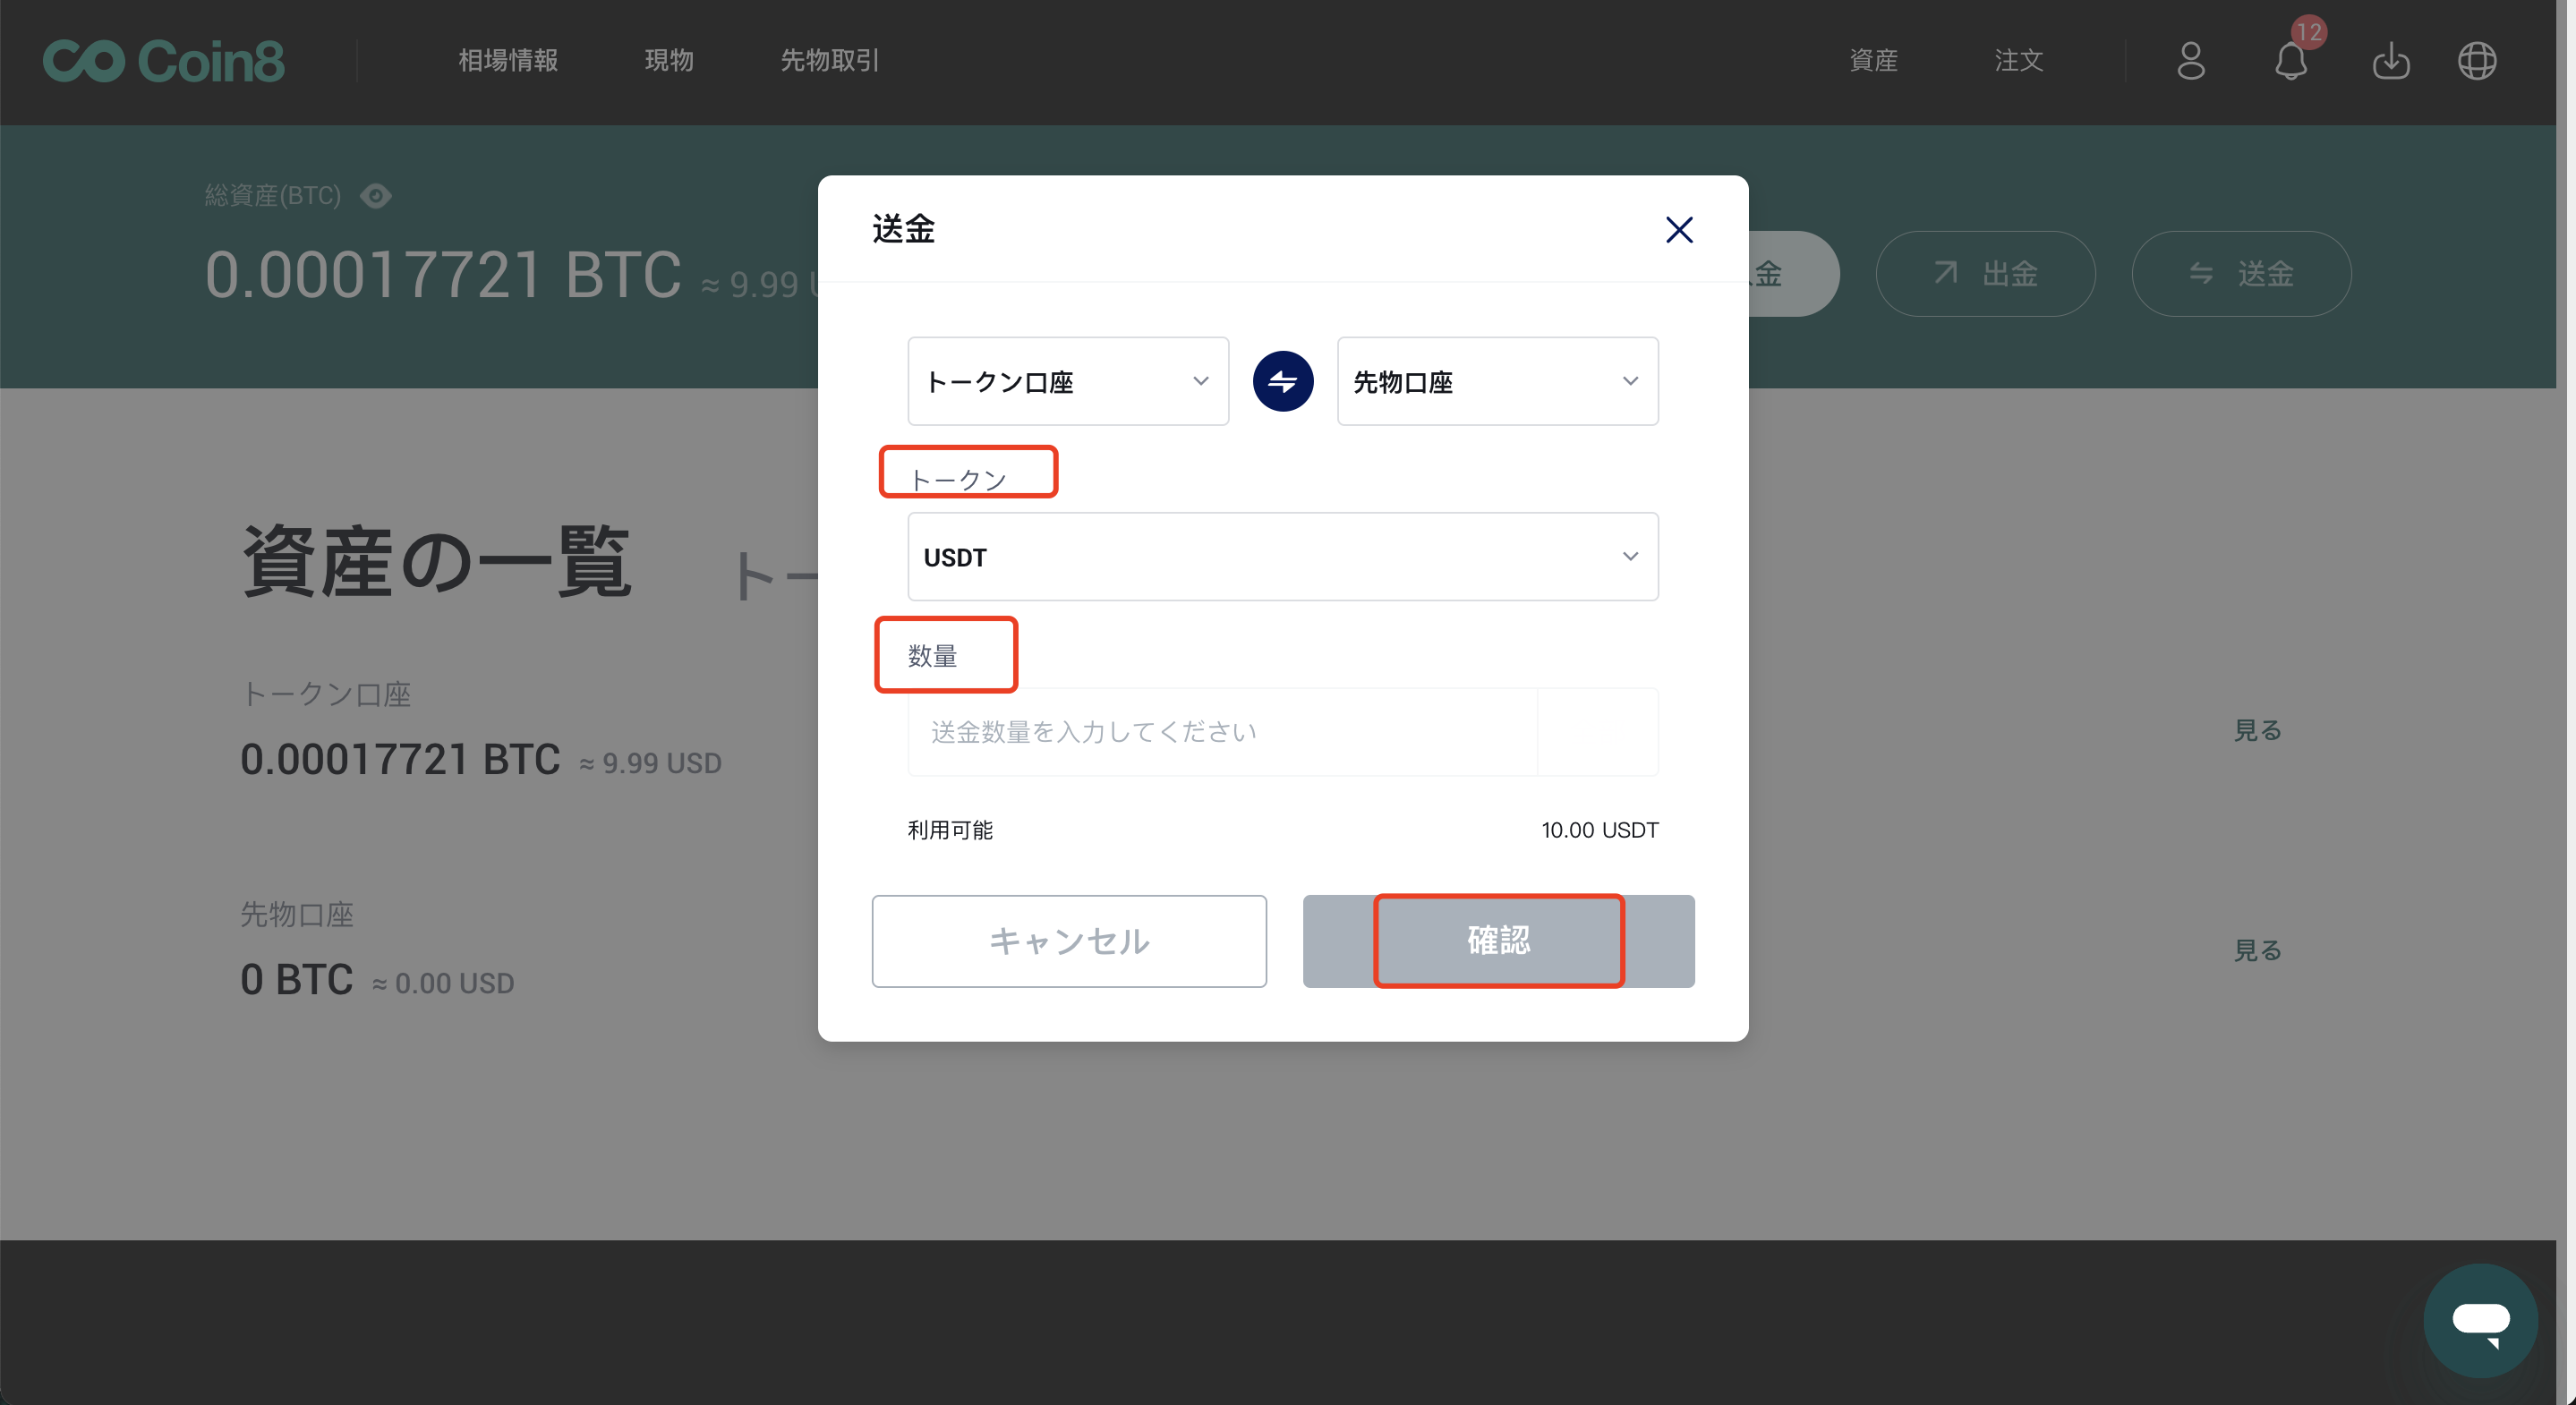Click the swap accounts arrow icon

(x=1283, y=381)
